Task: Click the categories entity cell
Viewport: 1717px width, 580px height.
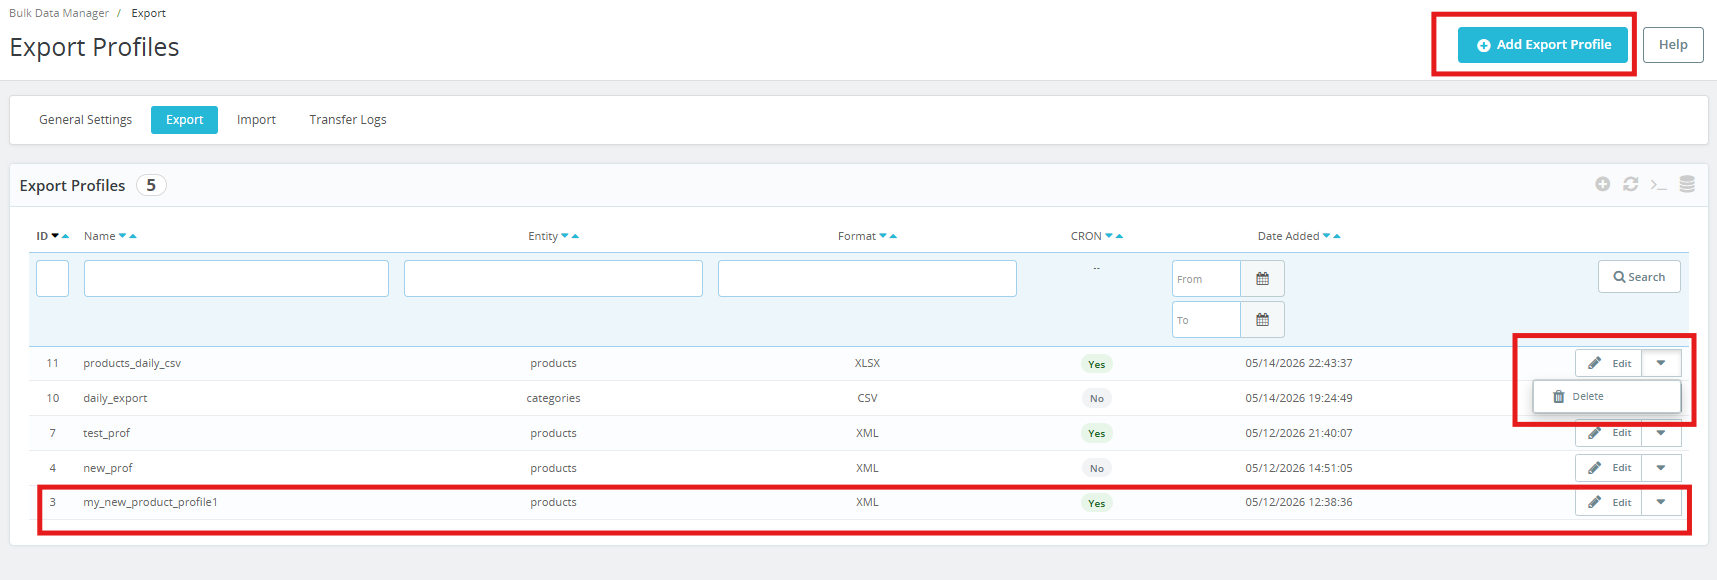Action: click(x=553, y=398)
